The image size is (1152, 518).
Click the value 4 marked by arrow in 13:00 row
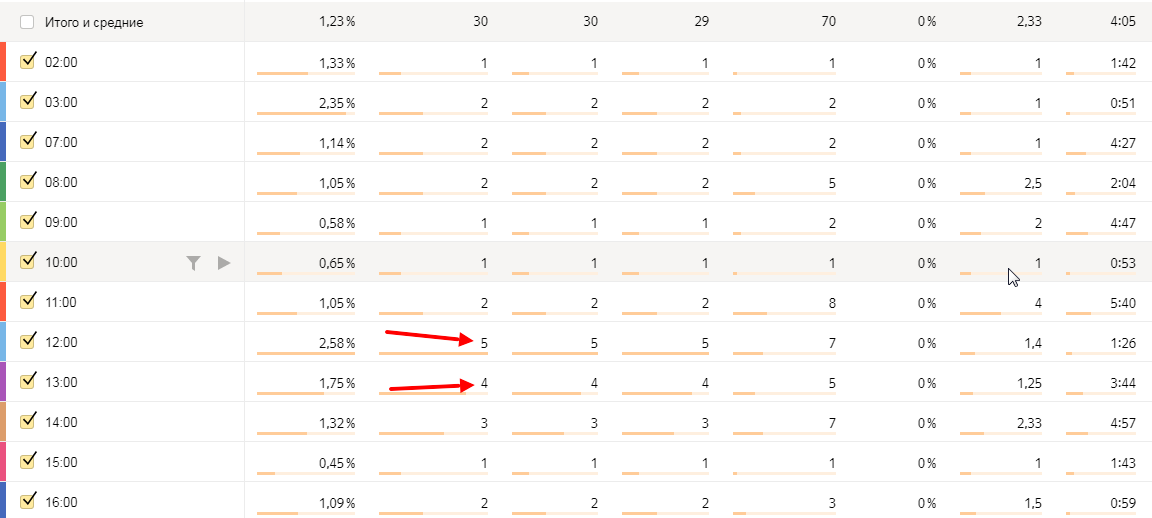tap(483, 383)
